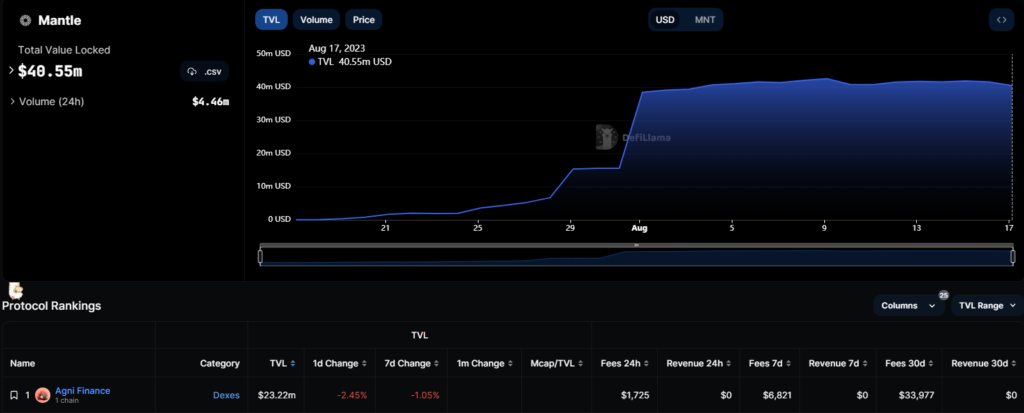Click the Mantle chain logo icon

(25, 20)
